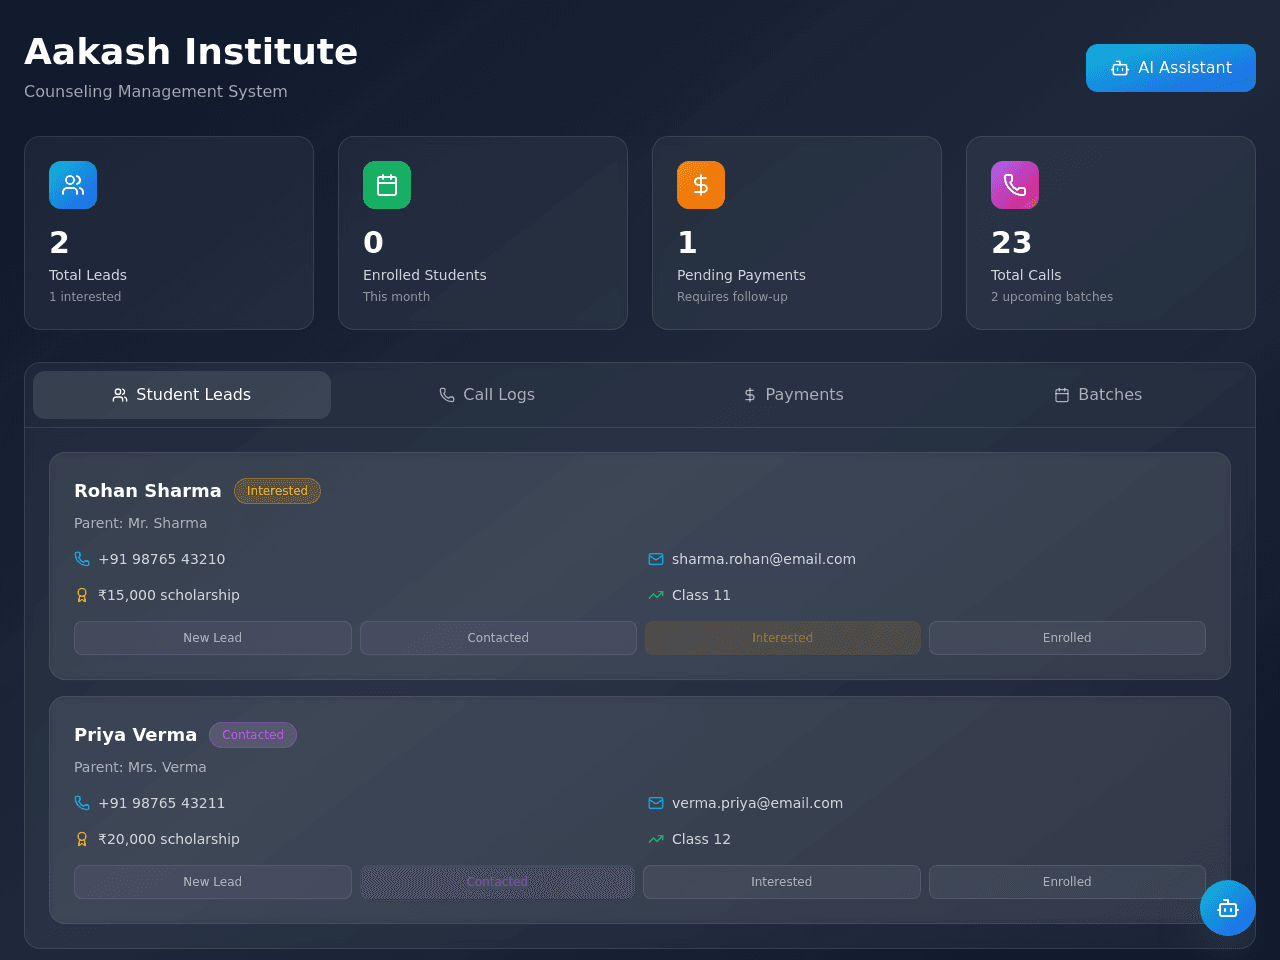Click the Pending Payments card label
The height and width of the screenshot is (960, 1280).
click(741, 275)
